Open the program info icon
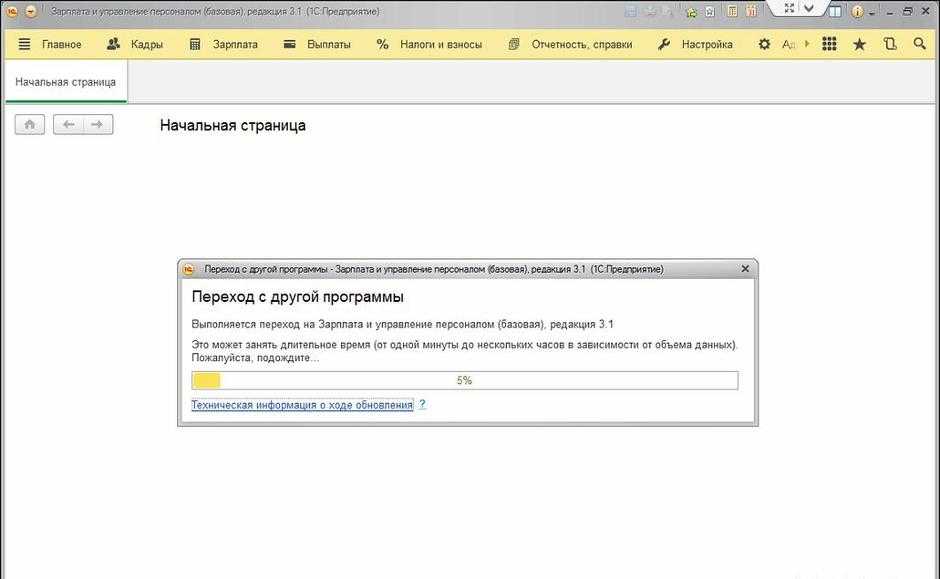The width and height of the screenshot is (940, 579). click(858, 11)
